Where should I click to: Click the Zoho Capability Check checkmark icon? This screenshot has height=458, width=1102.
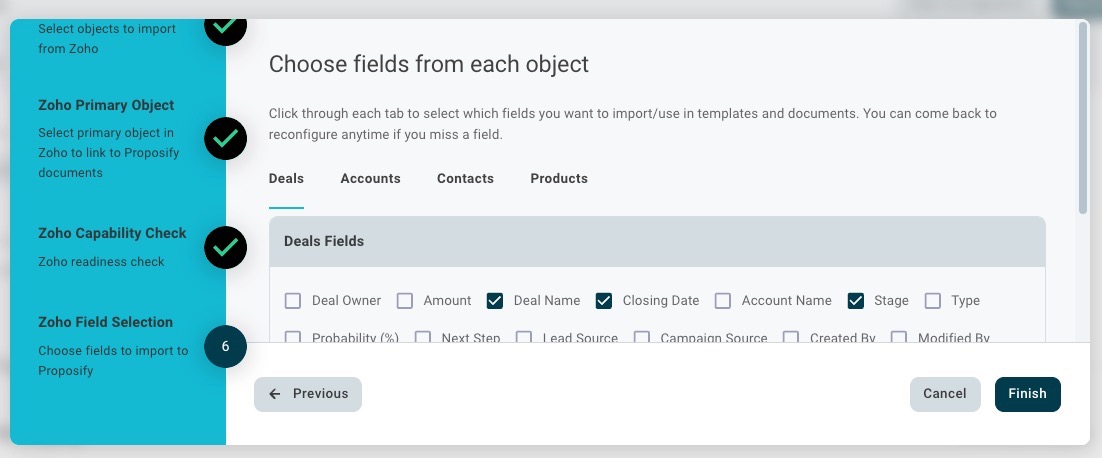coord(225,247)
